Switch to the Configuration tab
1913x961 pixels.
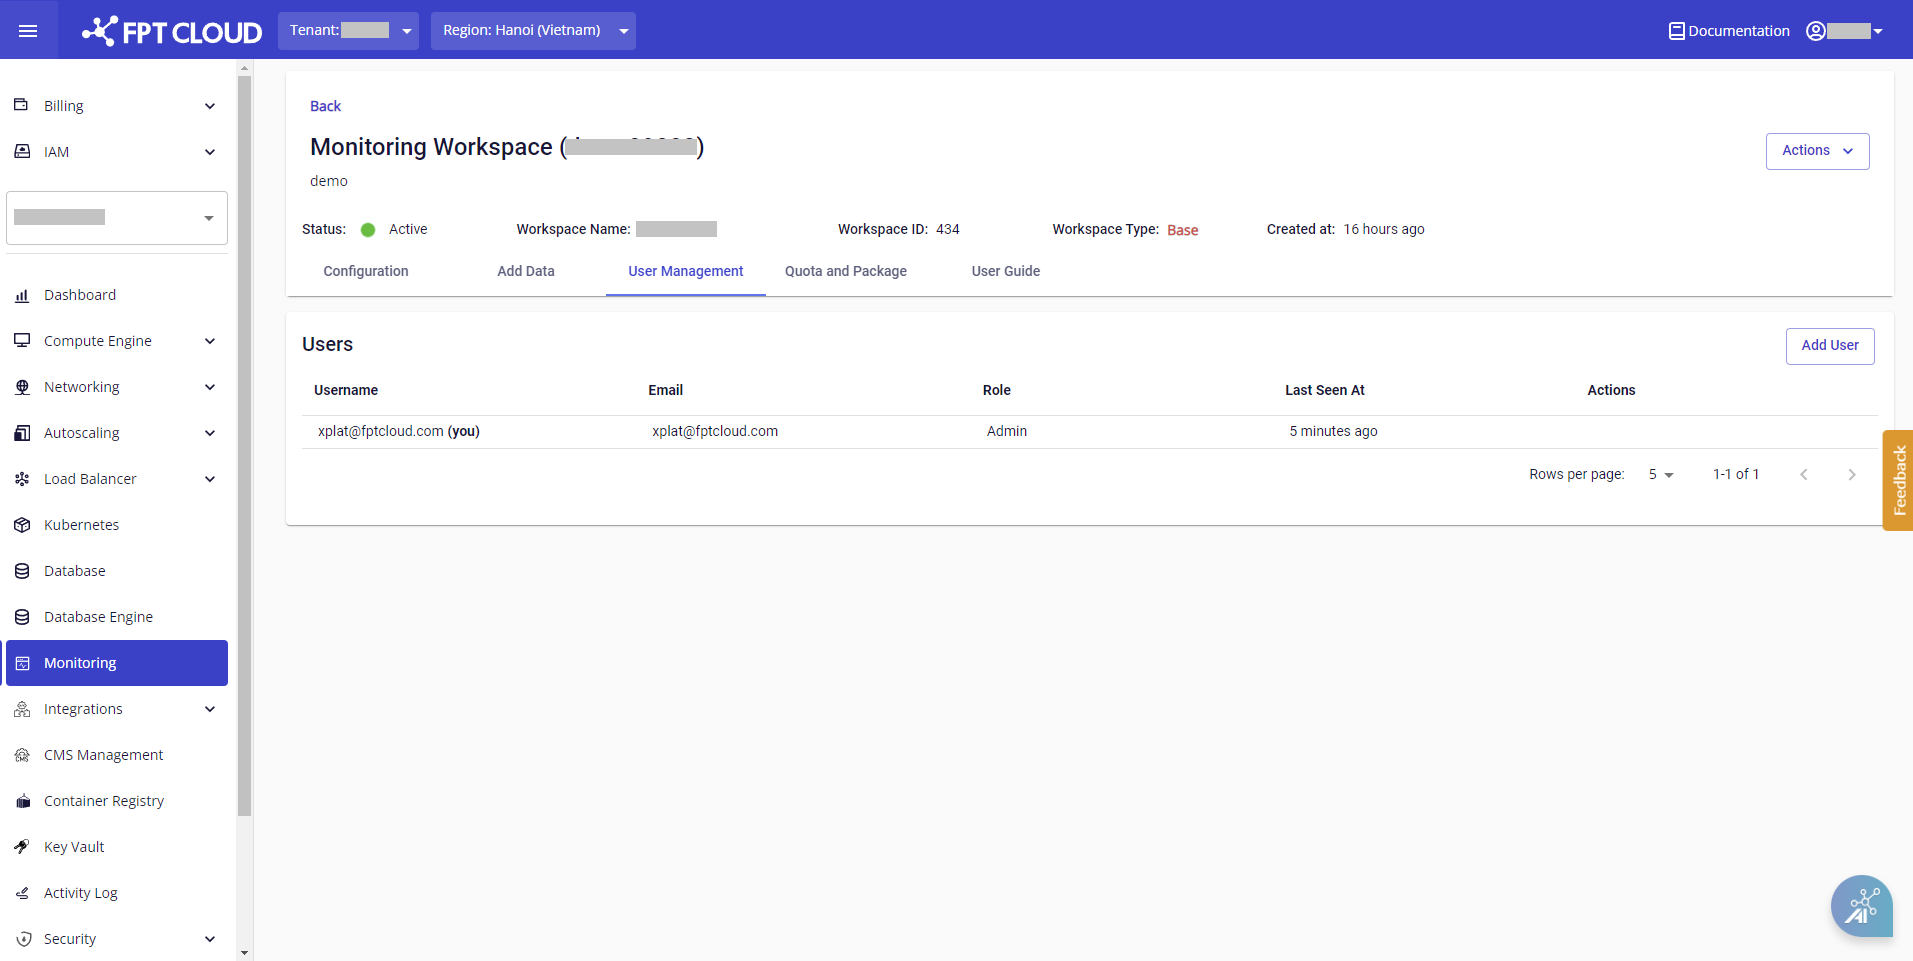point(365,271)
